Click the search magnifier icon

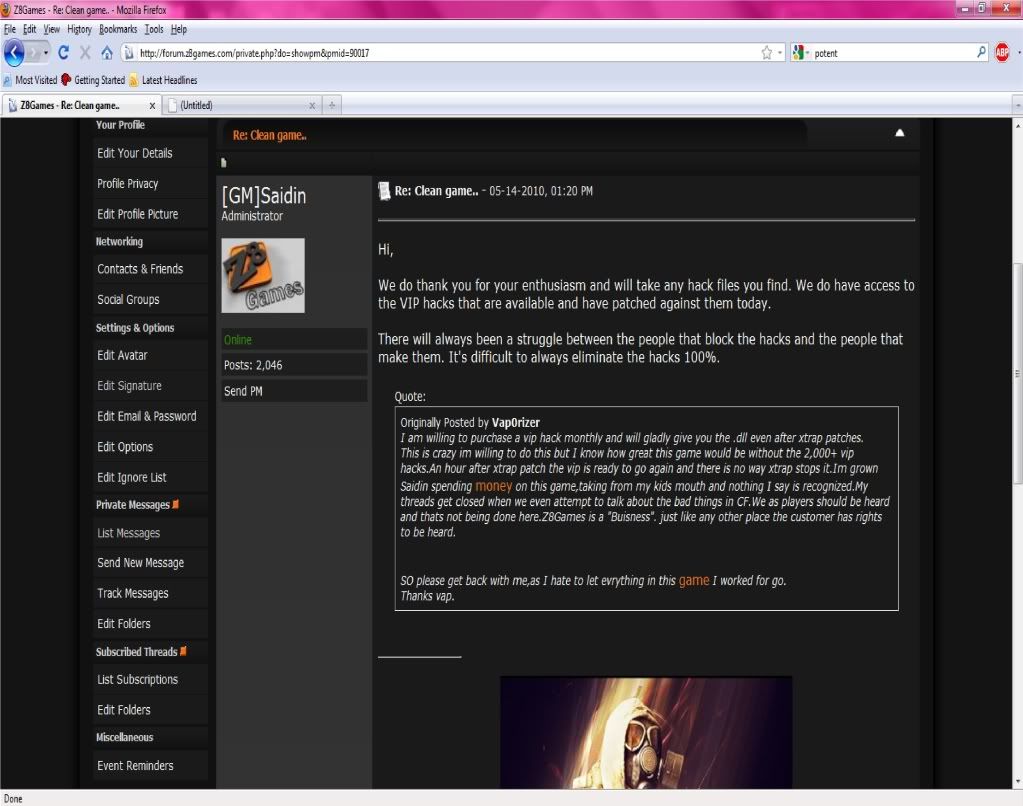click(x=981, y=53)
